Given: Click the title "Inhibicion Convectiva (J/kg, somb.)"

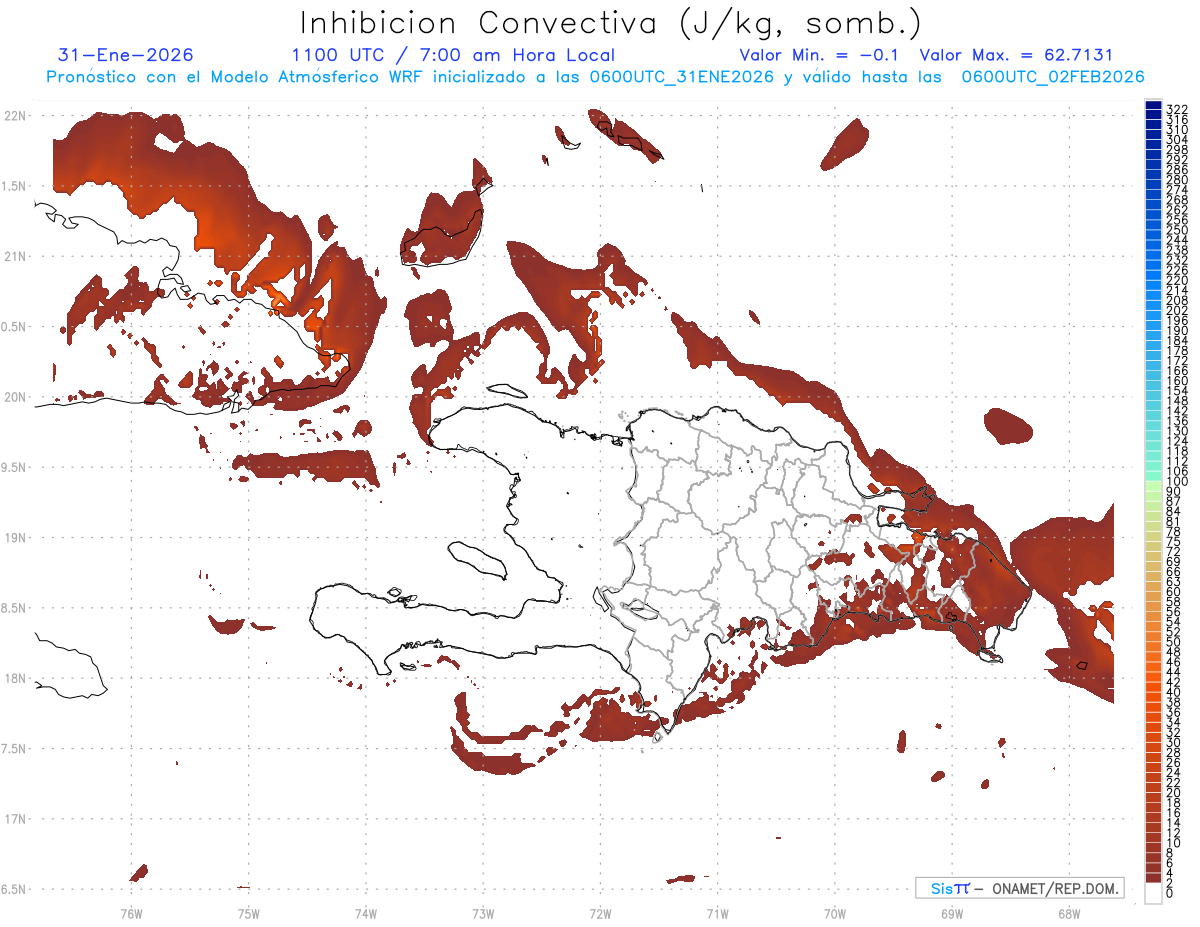Looking at the screenshot, I should point(611,23).
